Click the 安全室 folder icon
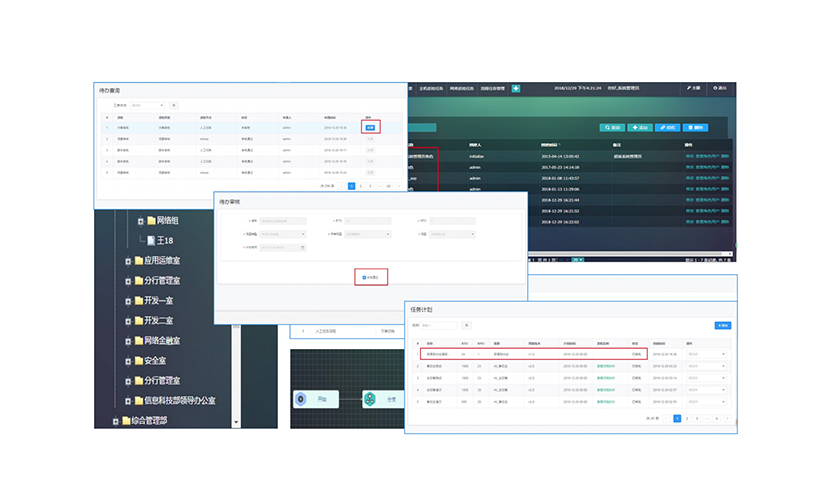Image resolution: width=840 pixels, height=500 pixels. click(x=139, y=360)
